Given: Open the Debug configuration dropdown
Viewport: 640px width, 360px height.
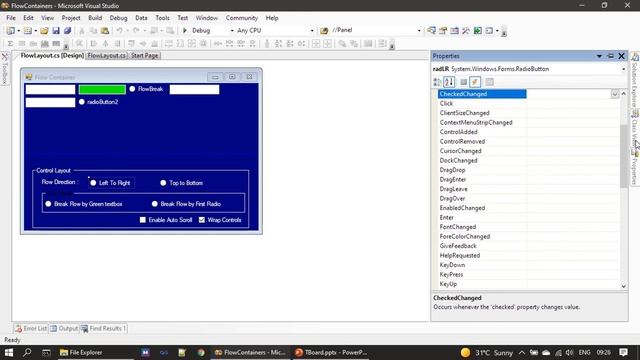Looking at the screenshot, I should (x=232, y=31).
